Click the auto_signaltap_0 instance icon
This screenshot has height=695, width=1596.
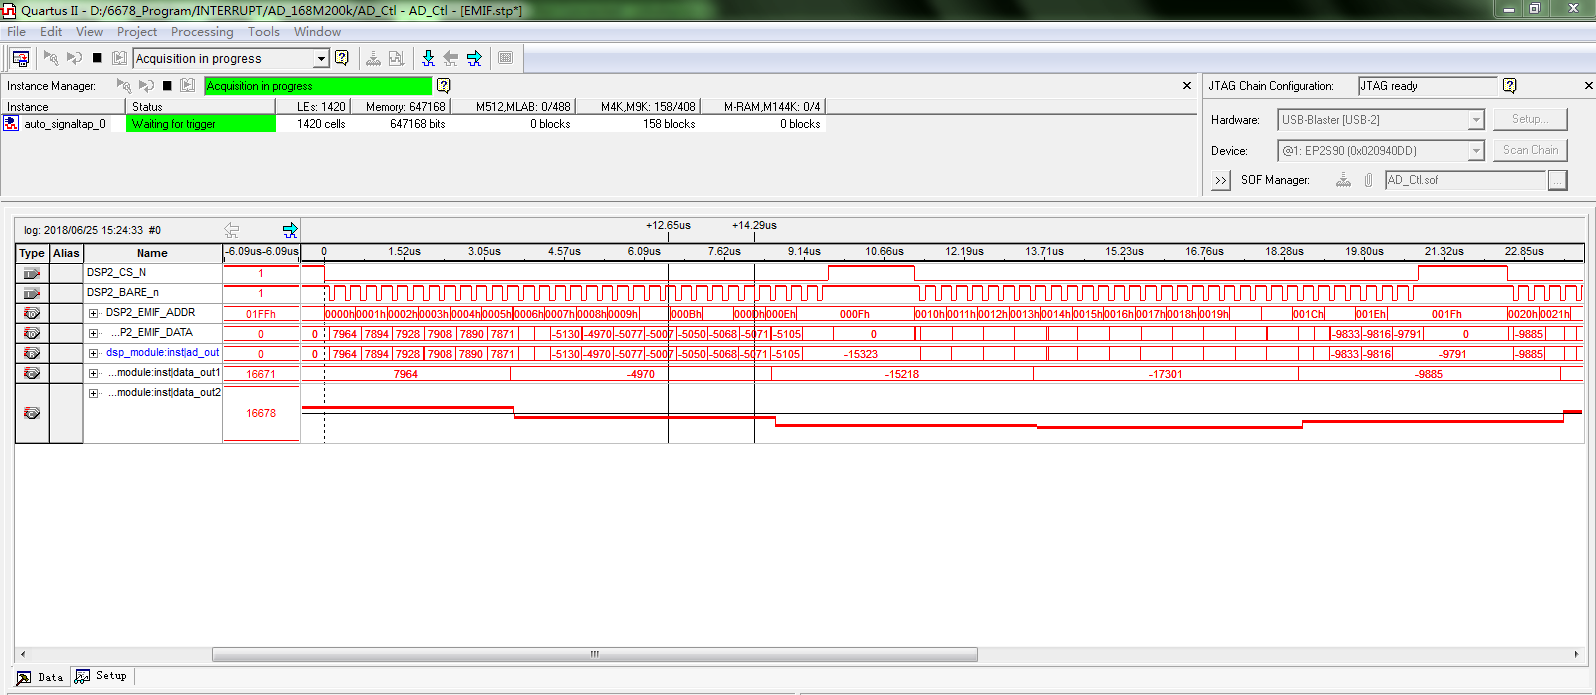pos(11,124)
